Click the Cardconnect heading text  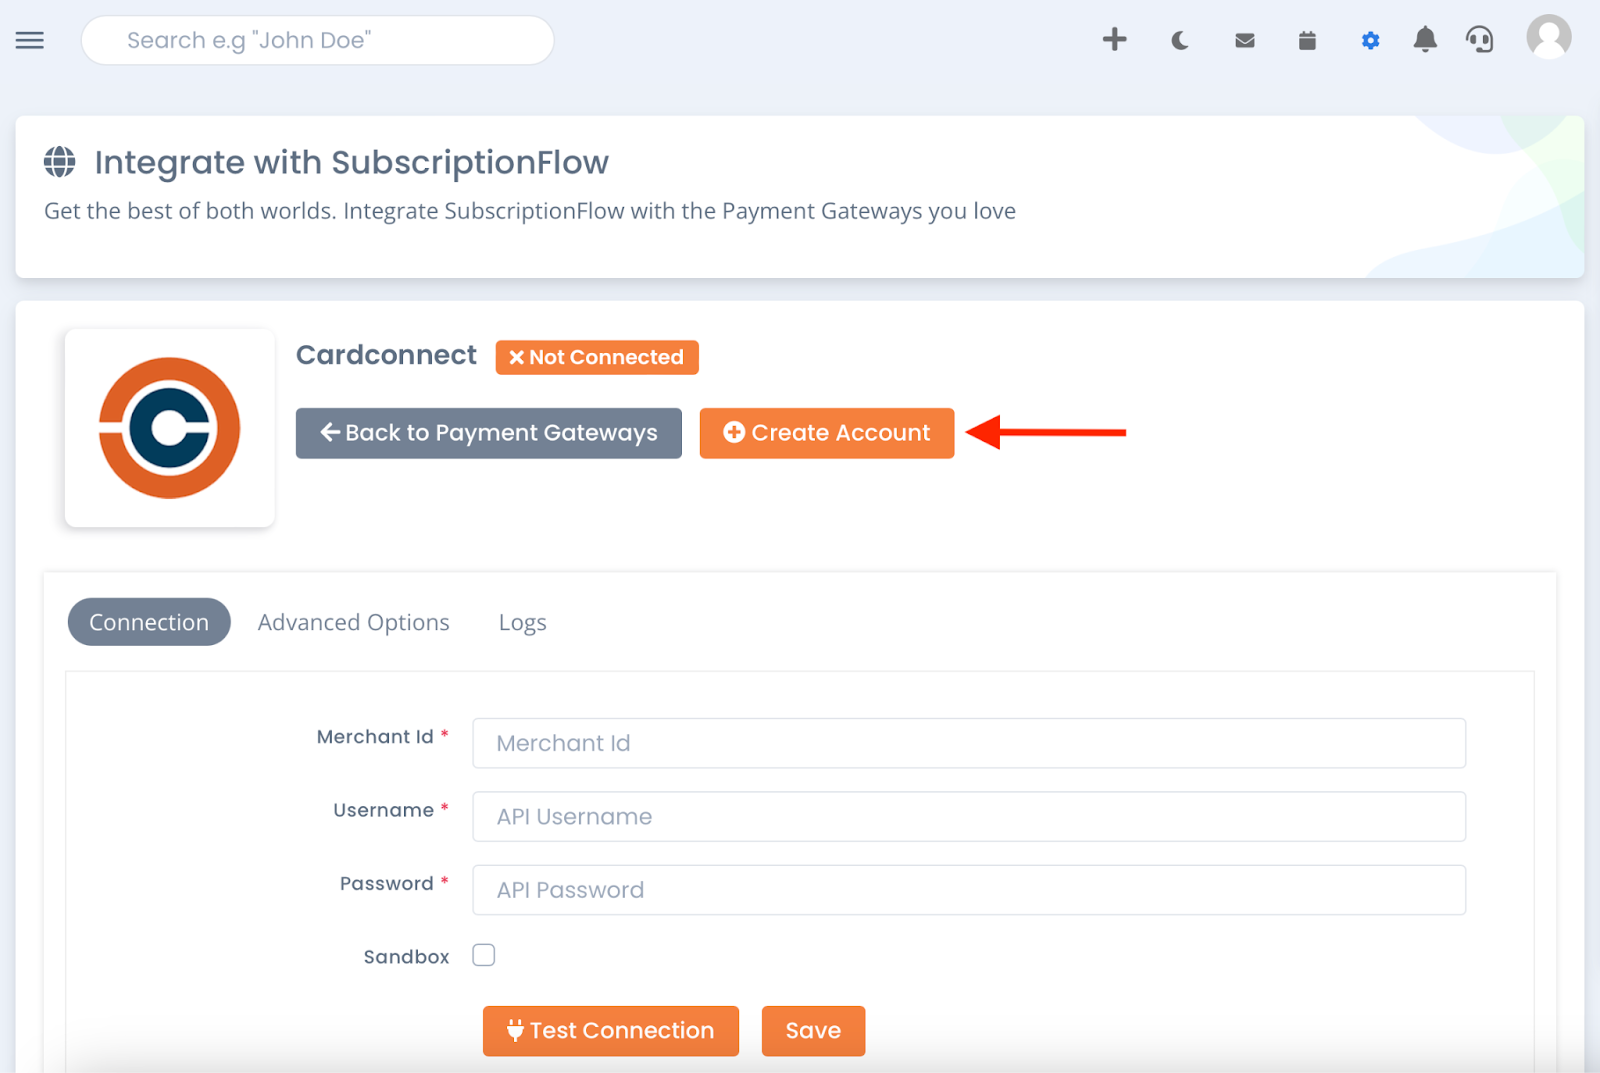pos(386,355)
